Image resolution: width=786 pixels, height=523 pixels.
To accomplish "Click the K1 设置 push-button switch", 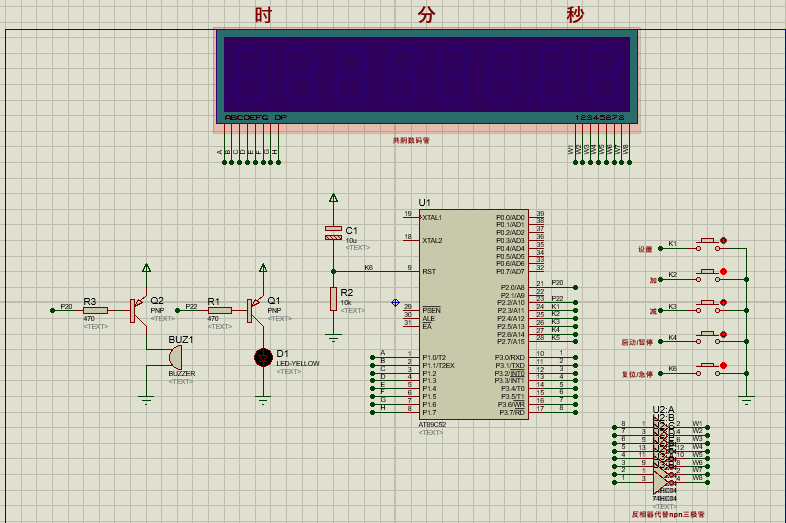I will click(x=708, y=245).
